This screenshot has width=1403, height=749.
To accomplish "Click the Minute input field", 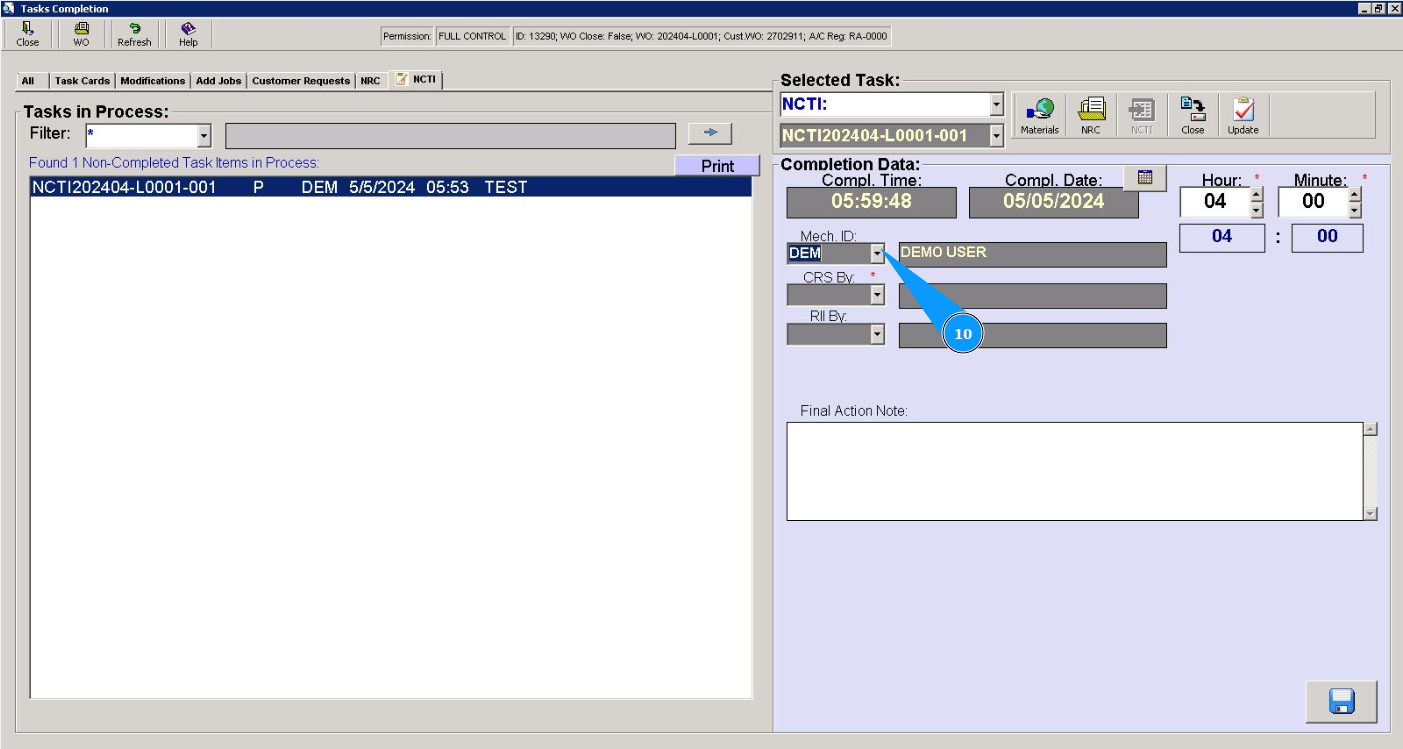I will [x=1313, y=202].
